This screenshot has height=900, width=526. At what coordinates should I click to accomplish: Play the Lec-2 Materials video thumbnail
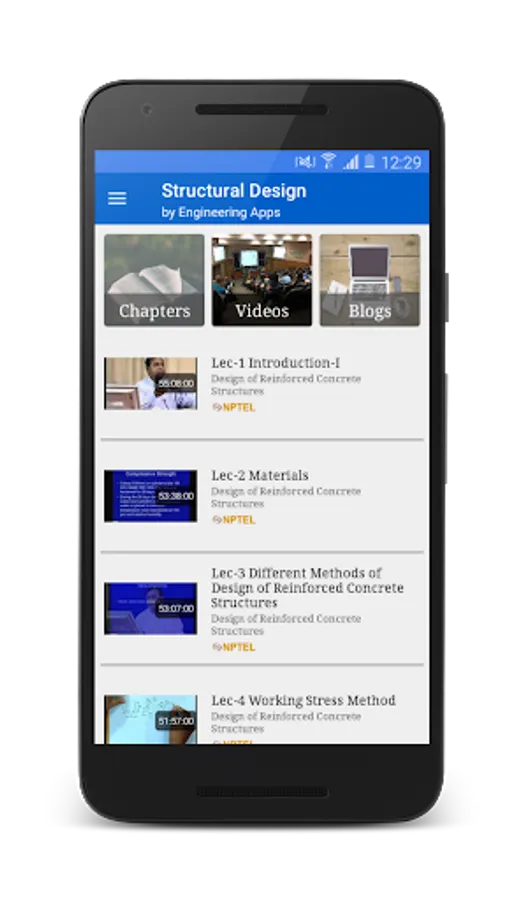coord(150,496)
